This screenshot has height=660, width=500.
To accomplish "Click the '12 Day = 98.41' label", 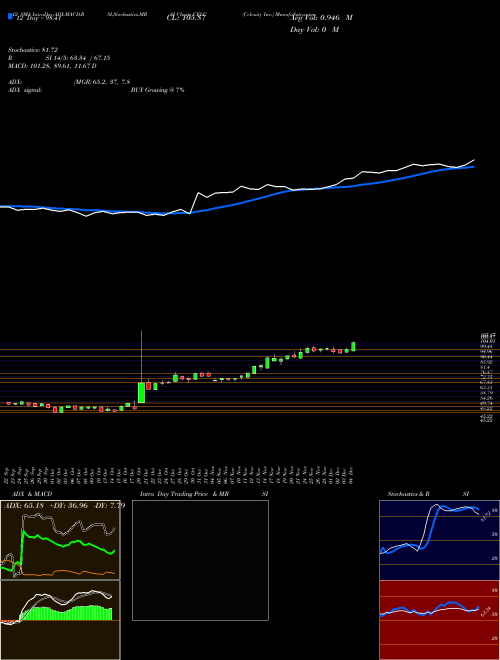I will (x=37, y=19).
